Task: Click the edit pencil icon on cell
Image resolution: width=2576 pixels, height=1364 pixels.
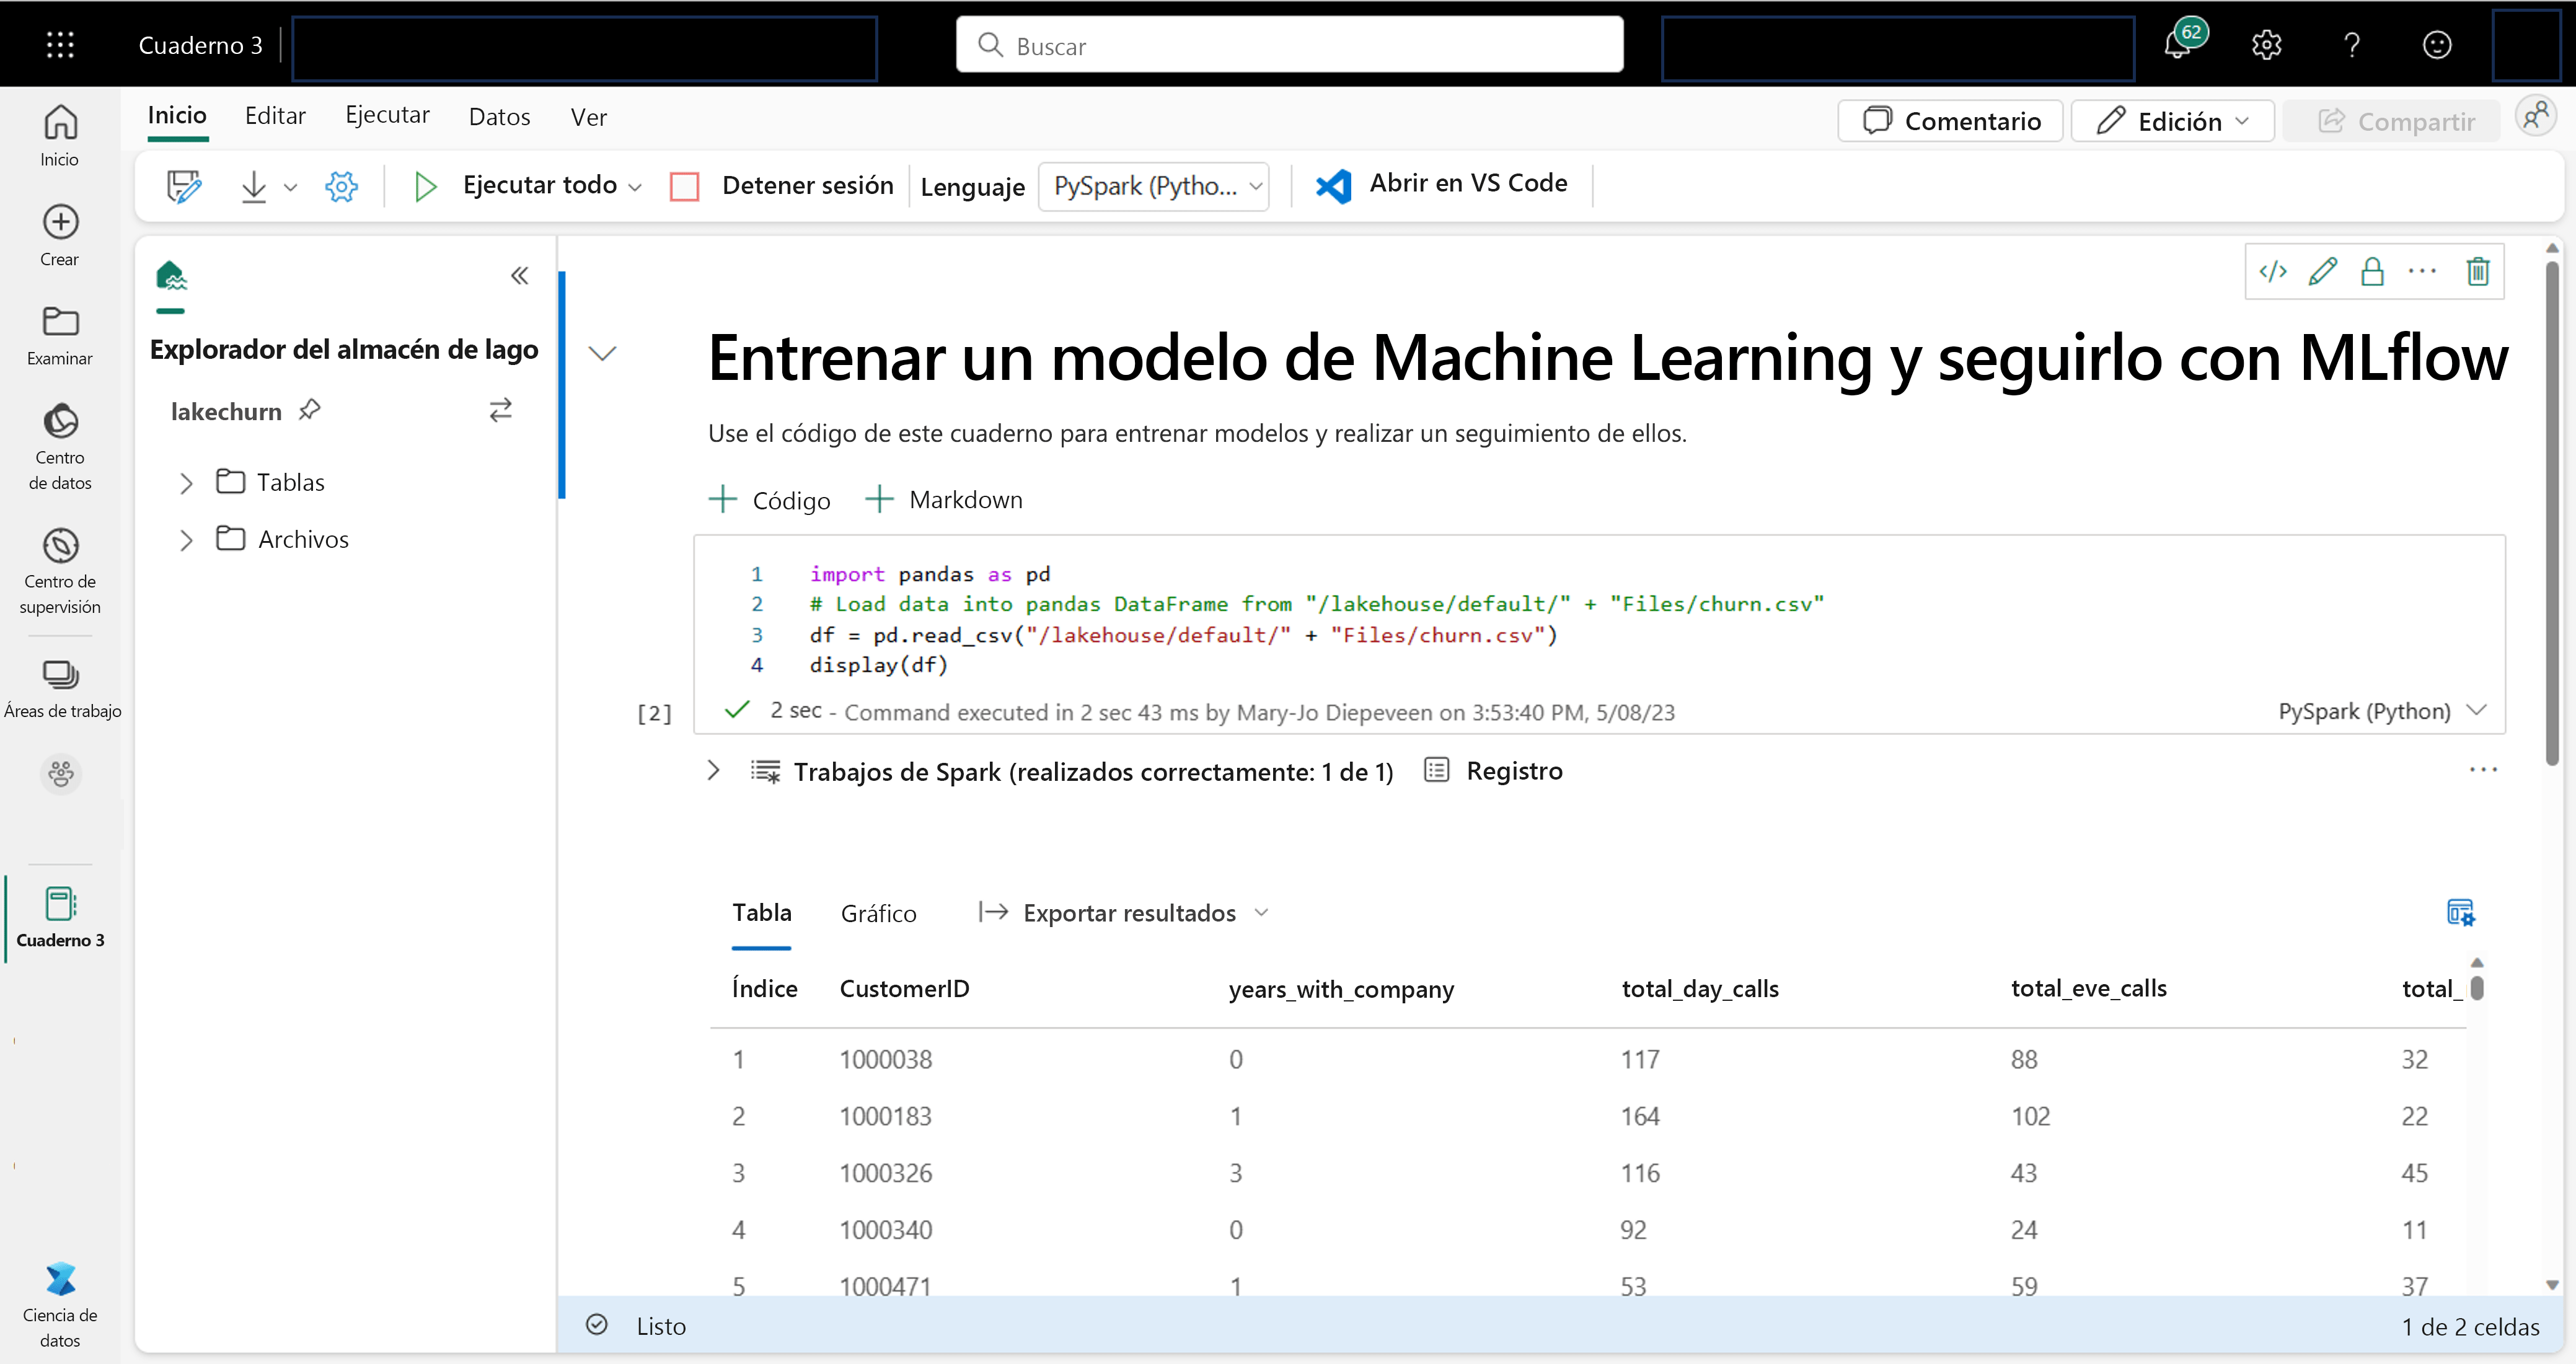Action: 2323,271
